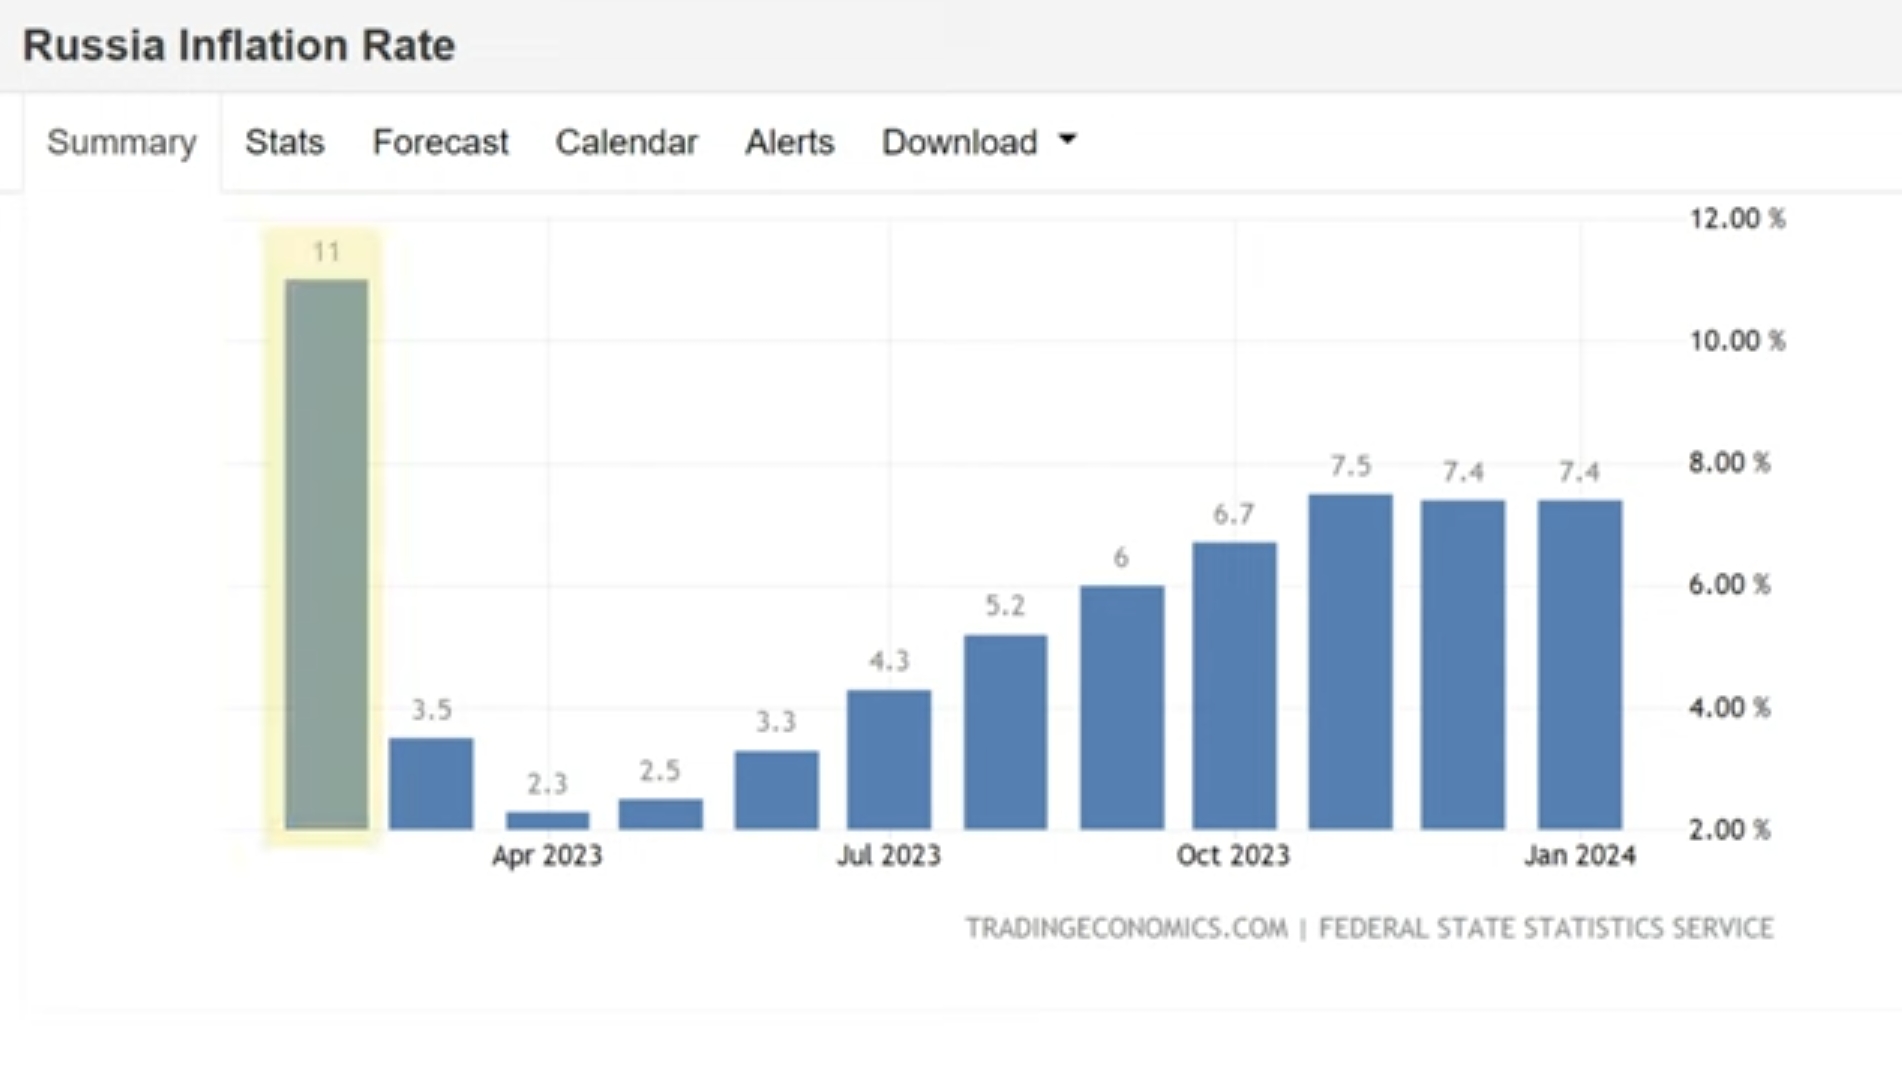The height and width of the screenshot is (1079, 1902).
Task: Click the value label 4.3
Action: point(889,661)
